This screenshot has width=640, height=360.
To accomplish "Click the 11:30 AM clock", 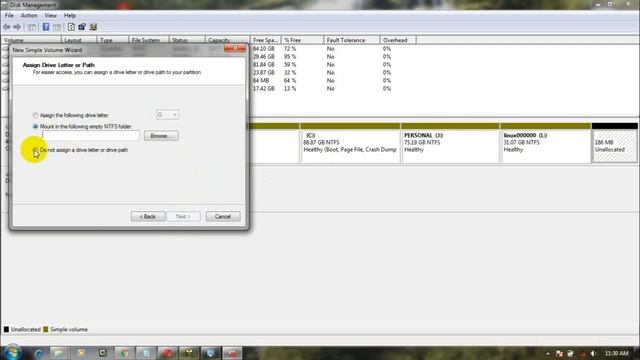I will (616, 353).
